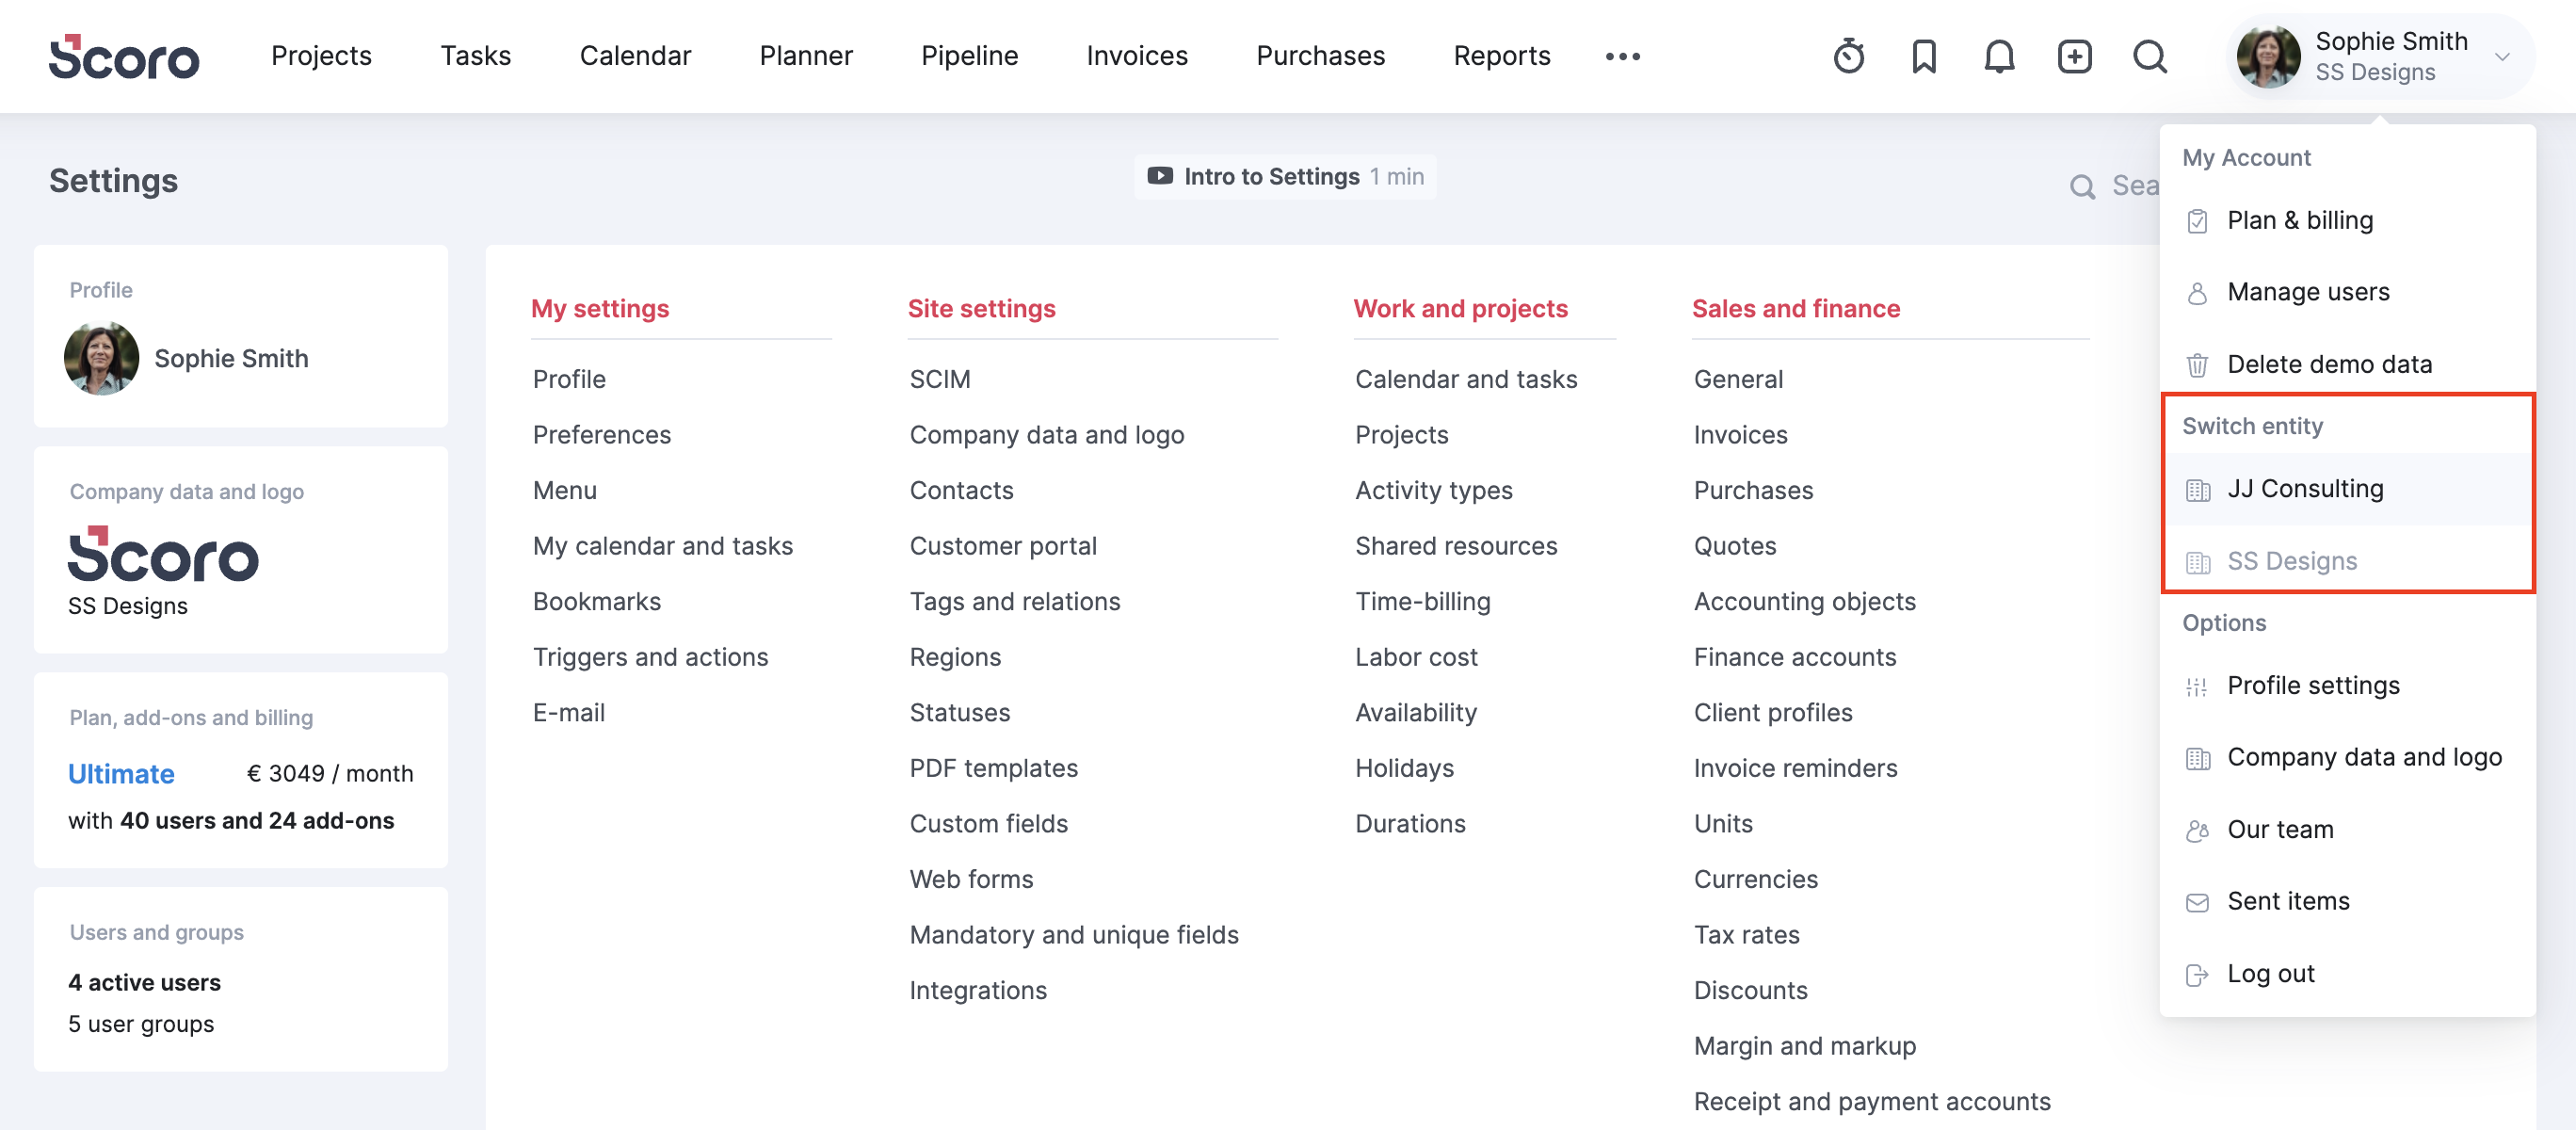Start the time tracker stopwatch icon

click(1849, 56)
